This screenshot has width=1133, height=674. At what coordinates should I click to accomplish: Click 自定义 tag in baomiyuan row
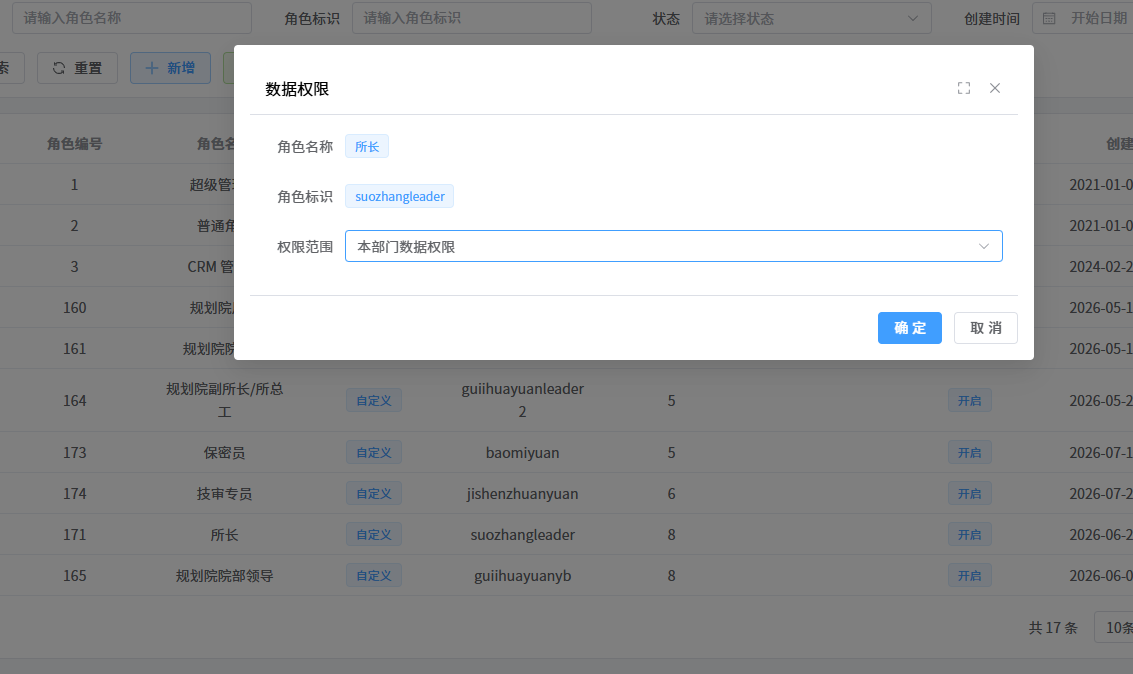[x=374, y=453]
